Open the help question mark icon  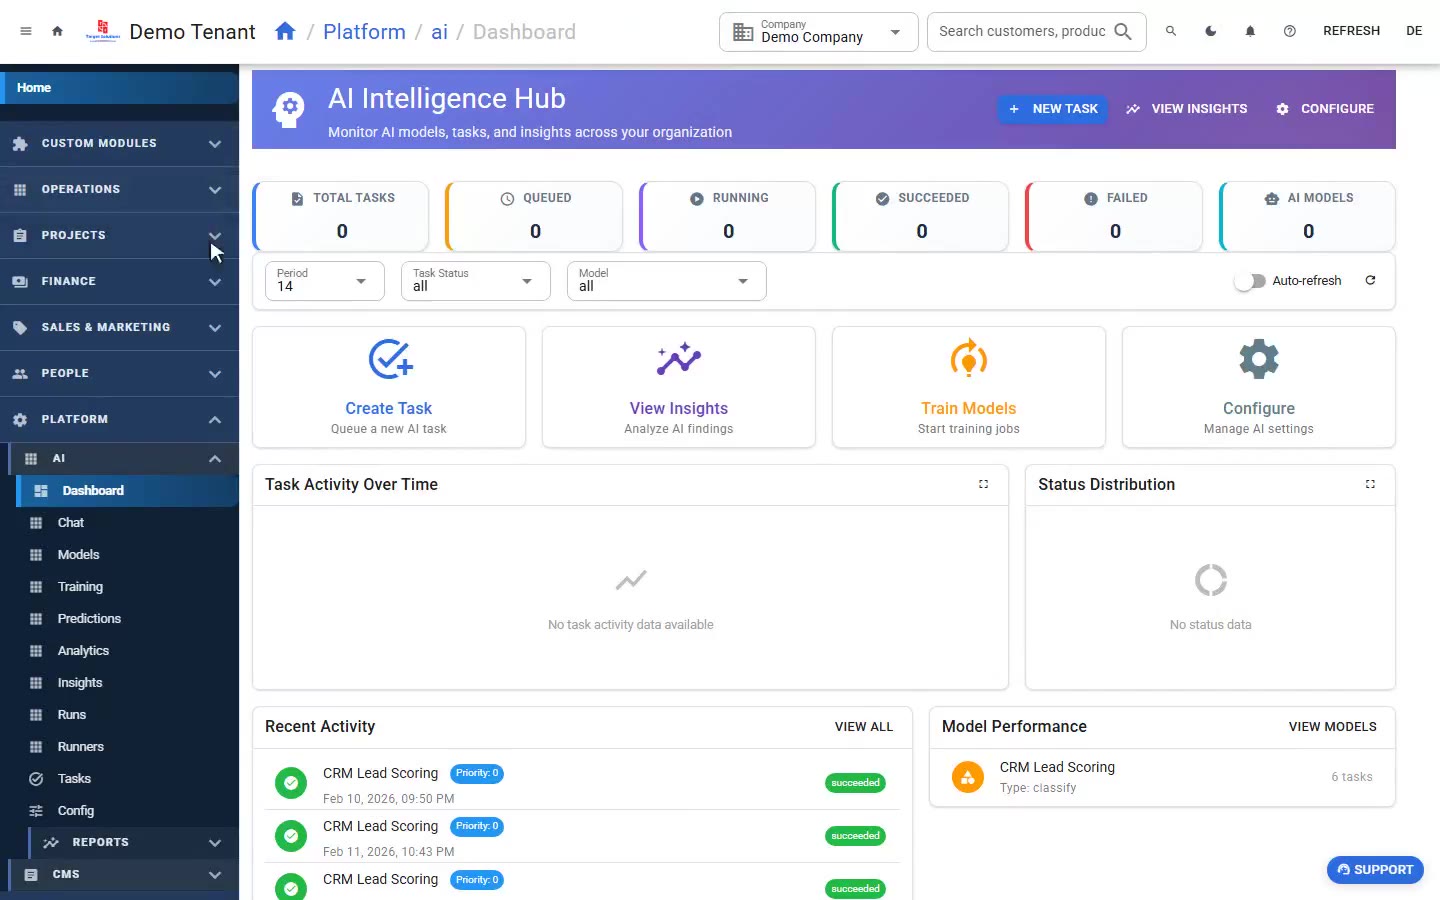(1290, 31)
